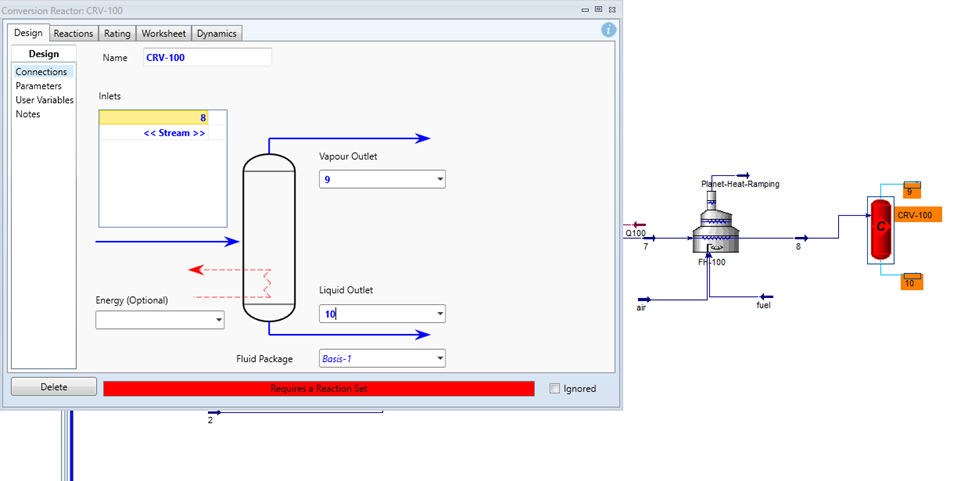This screenshot has height=481, width=975.
Task: Switch to the Design tab
Action: pyautogui.click(x=28, y=33)
